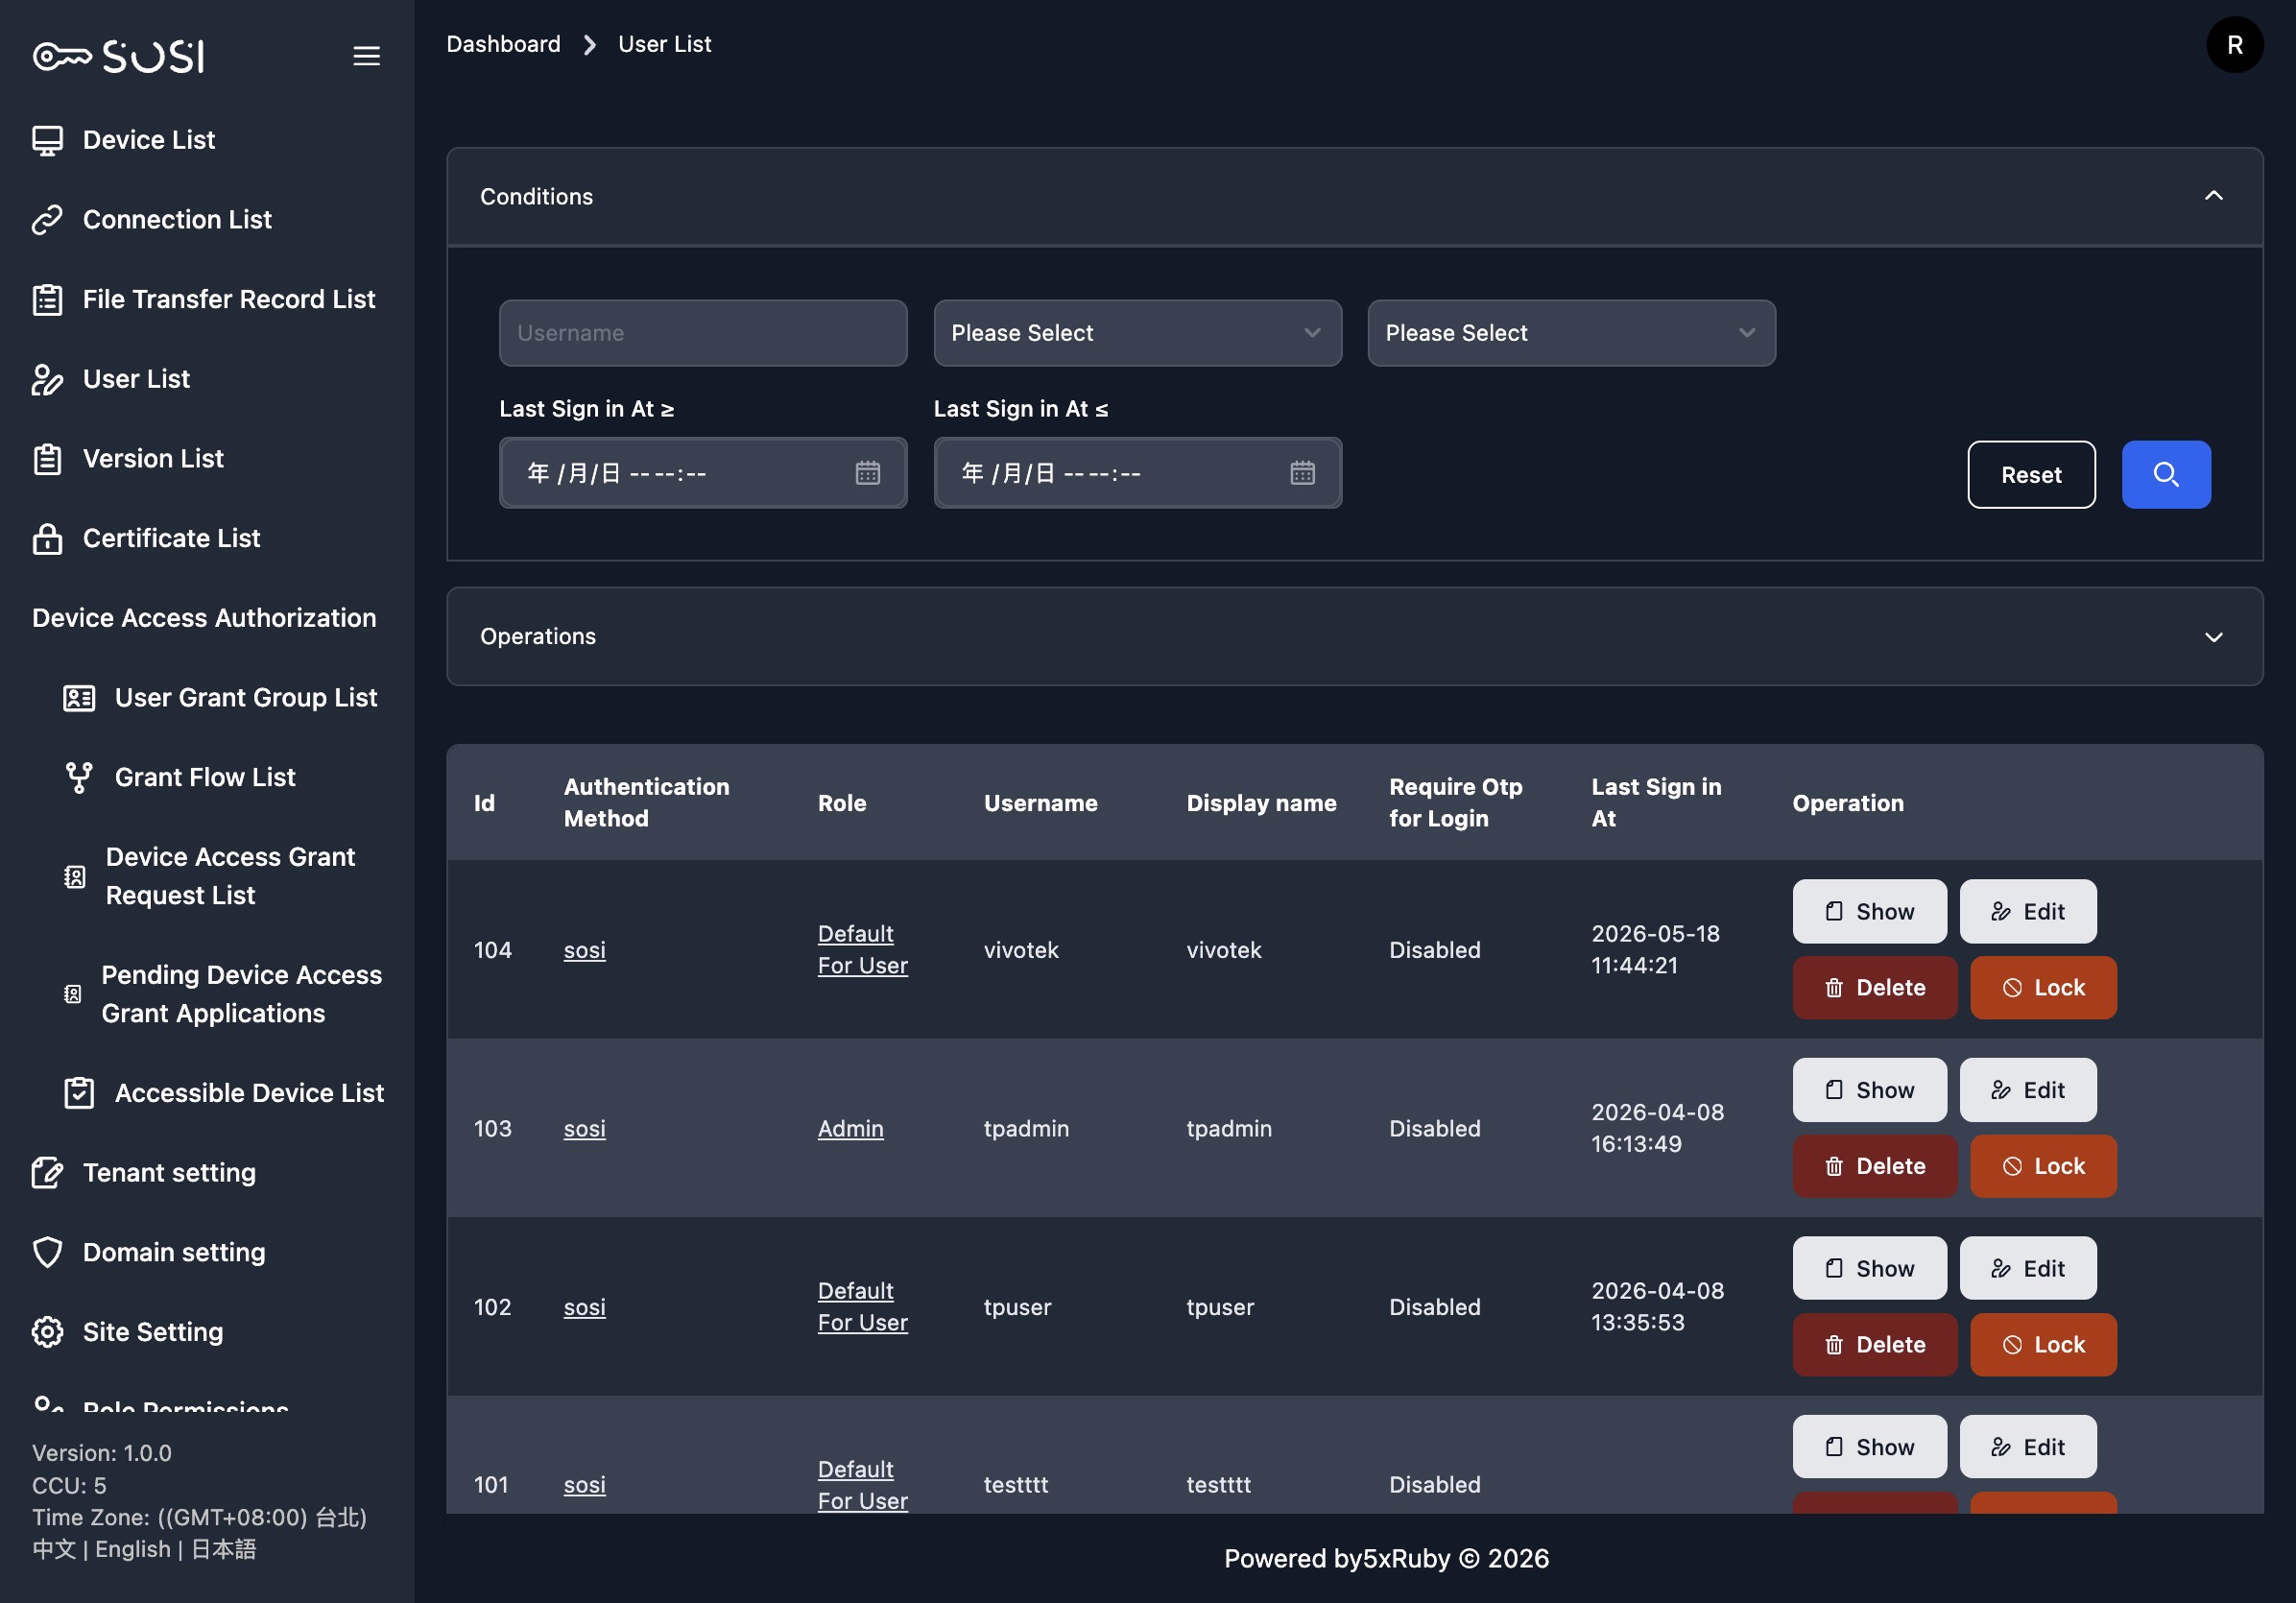This screenshot has height=1603, width=2296.
Task: Show user 104 vivotek
Action: point(1869,911)
